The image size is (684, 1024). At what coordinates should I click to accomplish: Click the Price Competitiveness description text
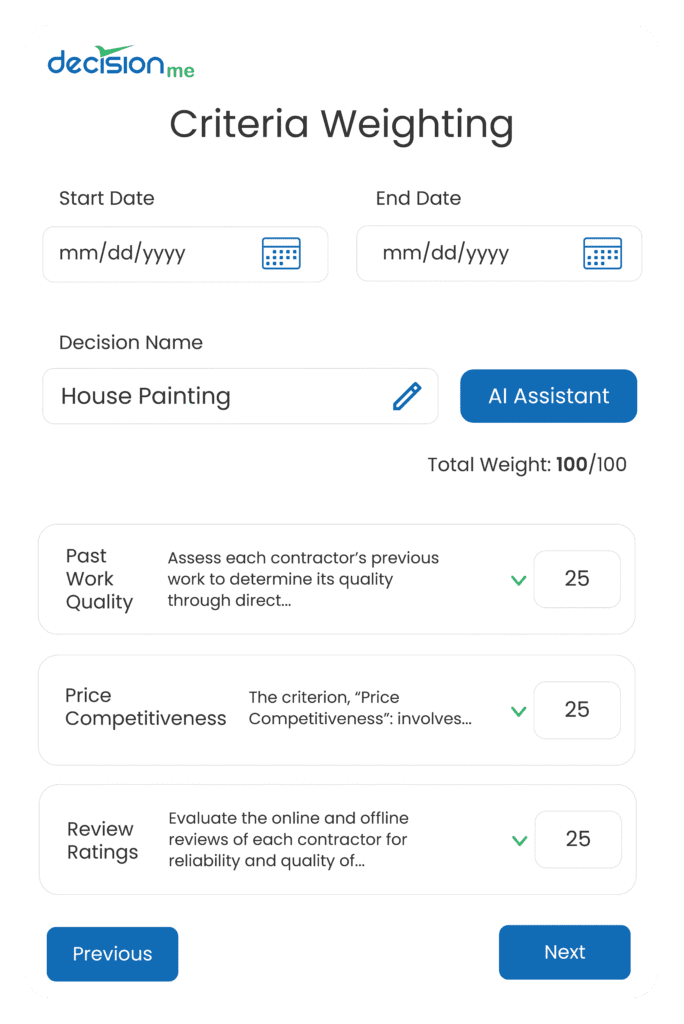(360, 708)
